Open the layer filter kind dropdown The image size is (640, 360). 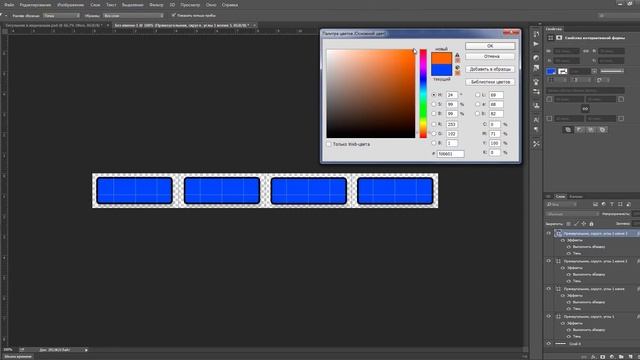click(x=562, y=204)
